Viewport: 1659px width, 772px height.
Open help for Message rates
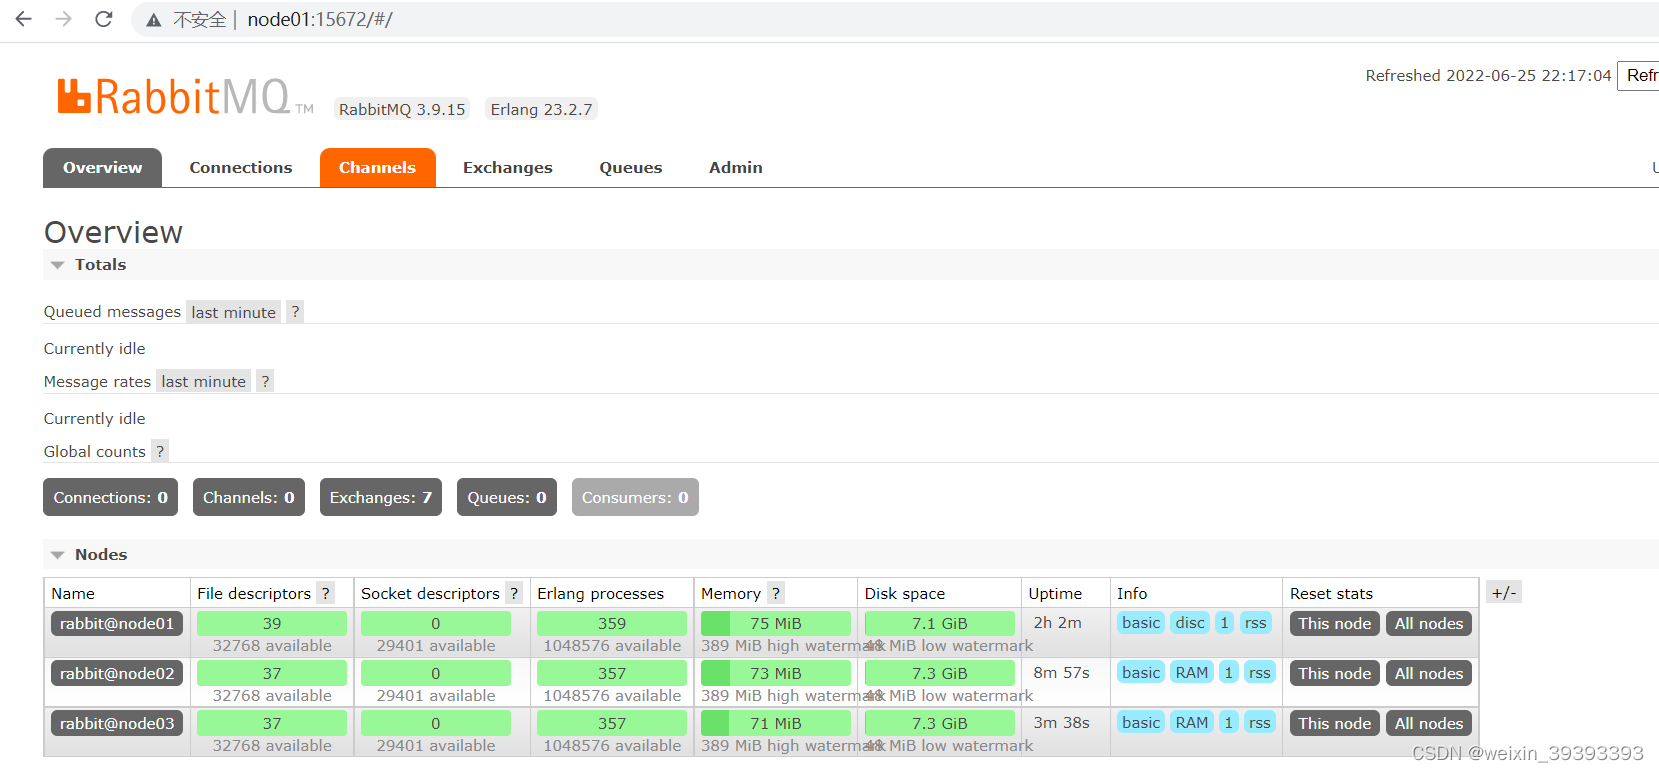click(x=265, y=382)
